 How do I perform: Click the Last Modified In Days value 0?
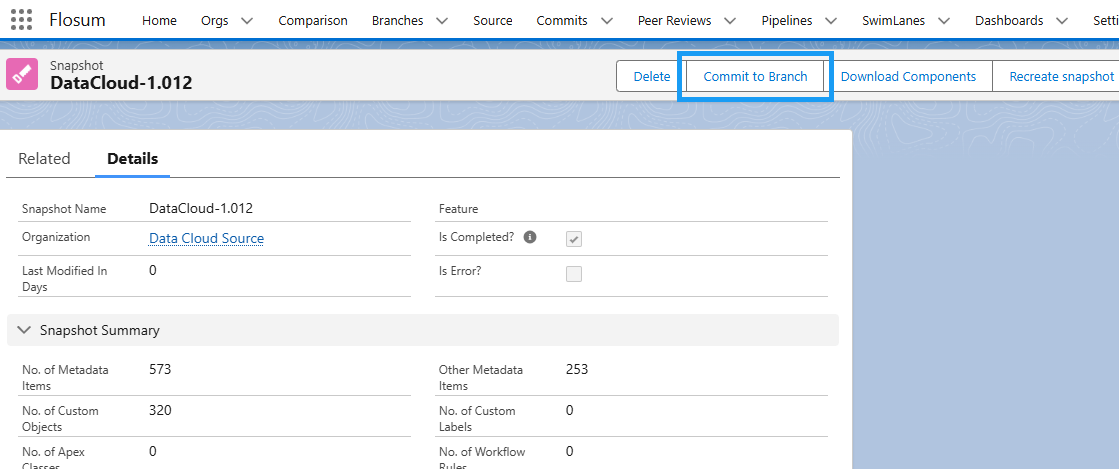pyautogui.click(x=153, y=271)
